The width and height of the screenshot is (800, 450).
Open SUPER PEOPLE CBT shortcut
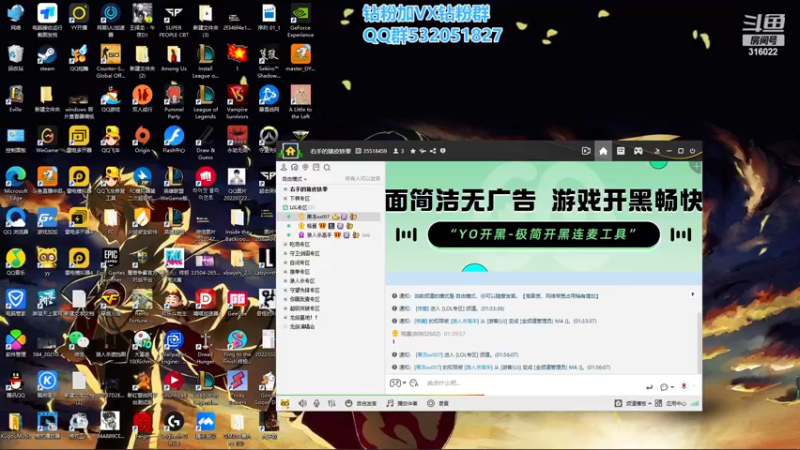[x=173, y=20]
